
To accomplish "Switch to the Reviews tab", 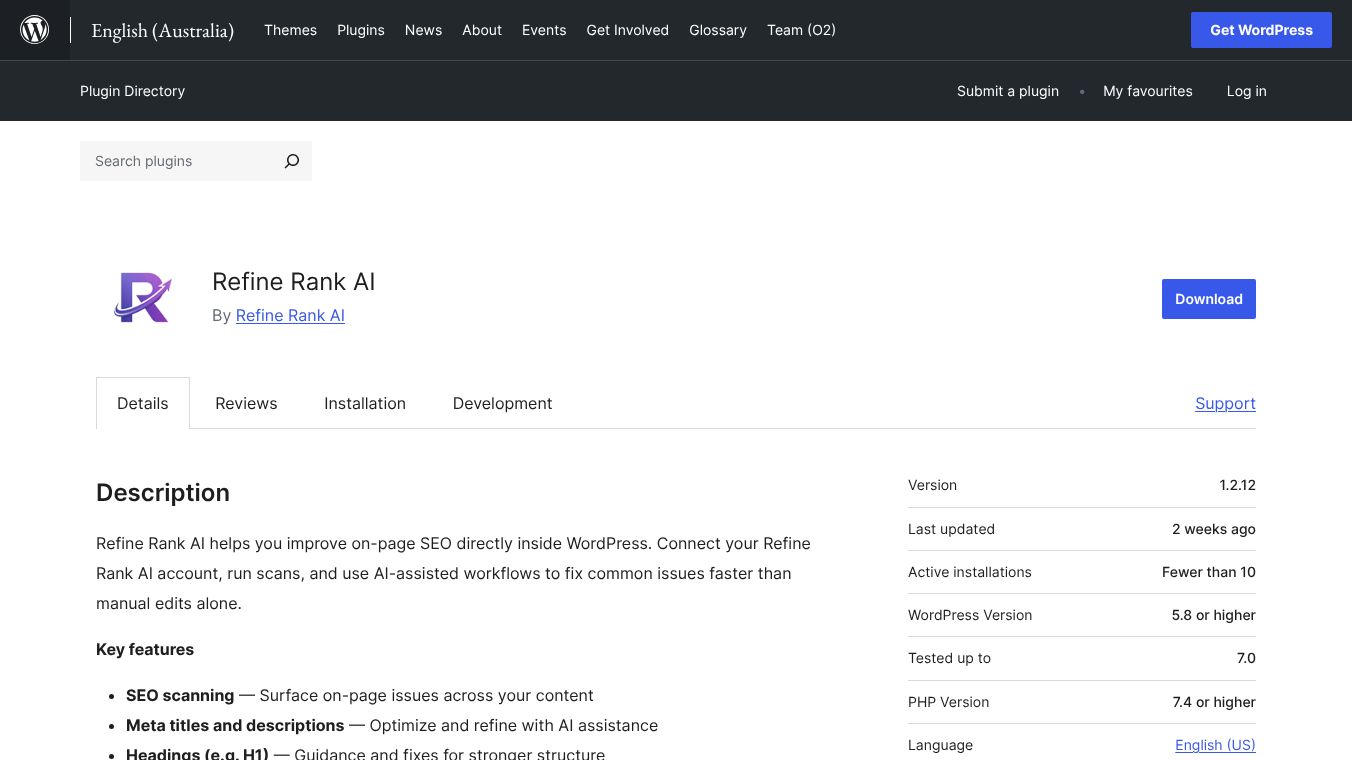I will pos(246,403).
